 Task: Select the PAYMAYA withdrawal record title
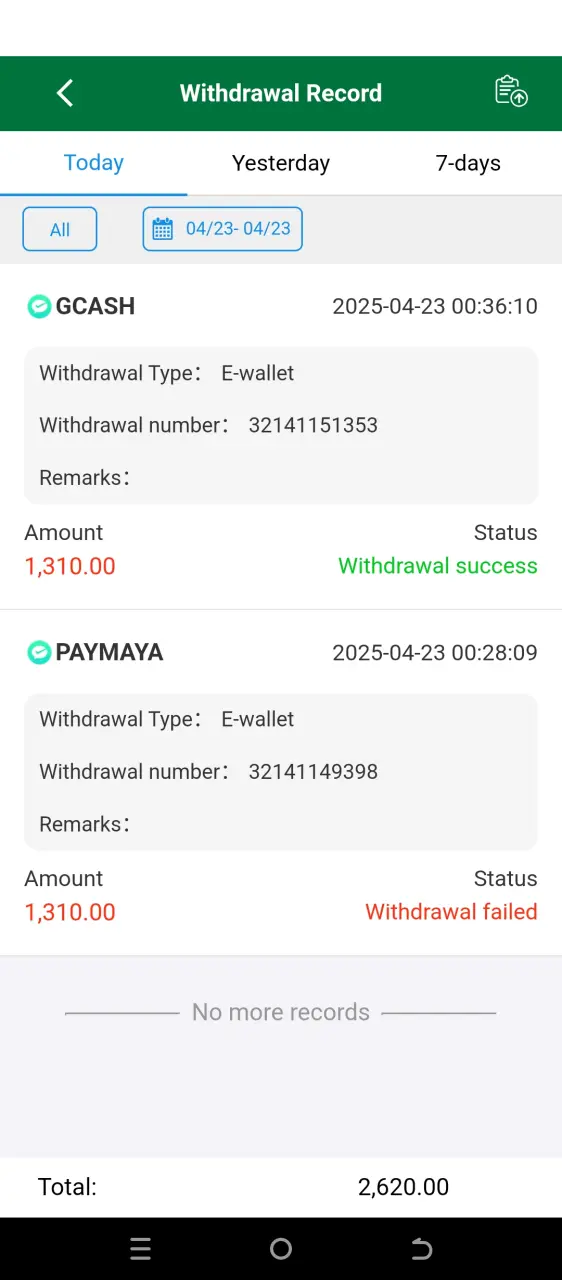pyautogui.click(x=109, y=652)
